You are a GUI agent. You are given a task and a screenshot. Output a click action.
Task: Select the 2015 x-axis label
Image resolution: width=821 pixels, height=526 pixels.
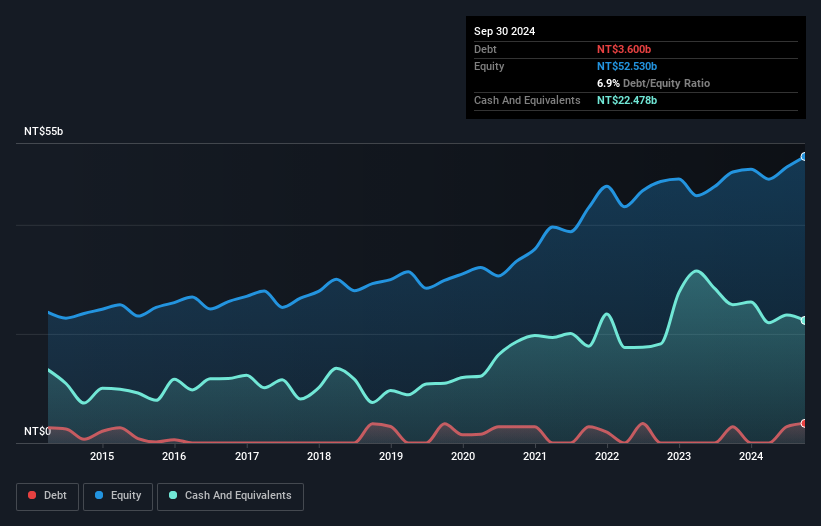click(102, 456)
